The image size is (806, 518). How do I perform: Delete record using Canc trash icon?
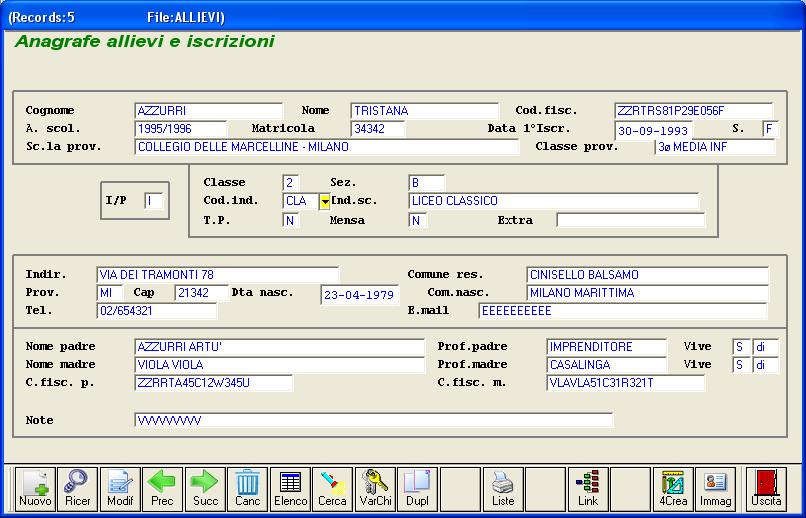(248, 489)
